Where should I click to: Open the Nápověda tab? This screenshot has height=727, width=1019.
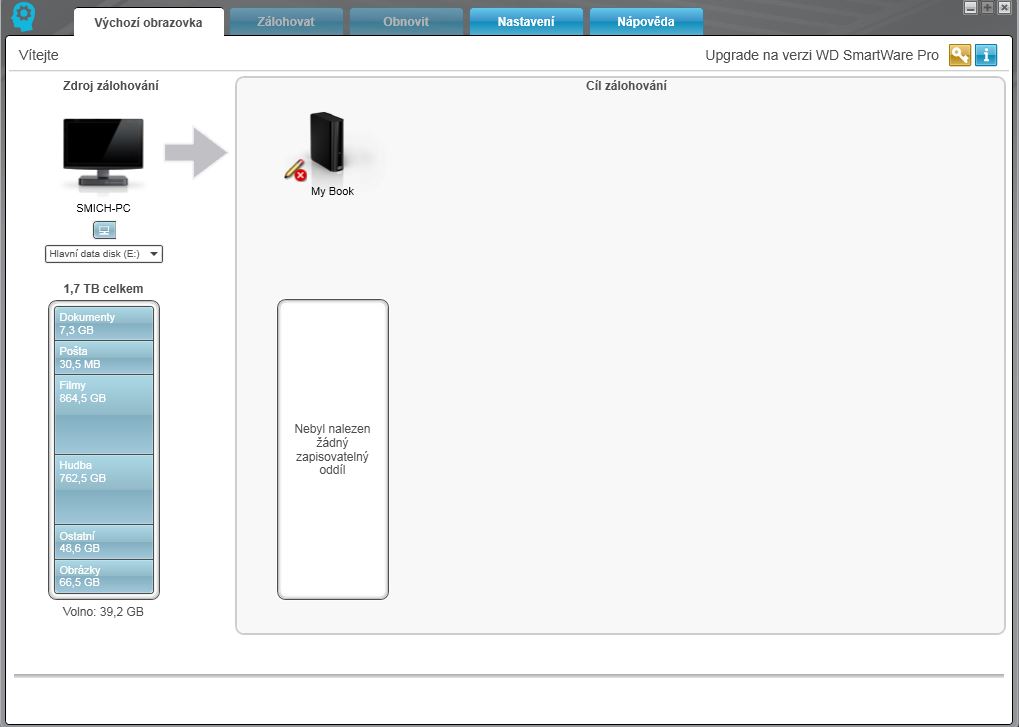pyautogui.click(x=645, y=22)
